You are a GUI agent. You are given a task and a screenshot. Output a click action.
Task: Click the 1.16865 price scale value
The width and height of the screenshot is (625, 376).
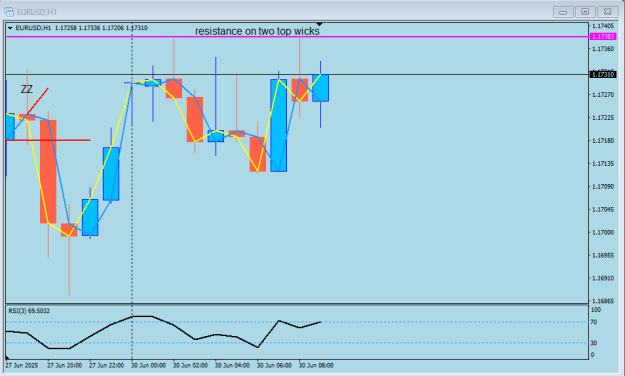[603, 301]
